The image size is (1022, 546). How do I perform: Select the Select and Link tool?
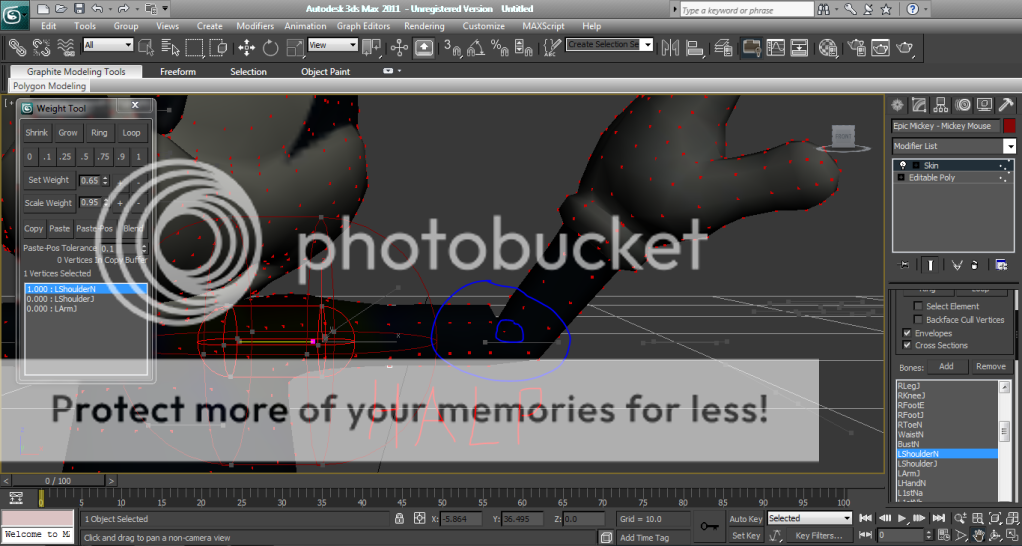[17, 48]
